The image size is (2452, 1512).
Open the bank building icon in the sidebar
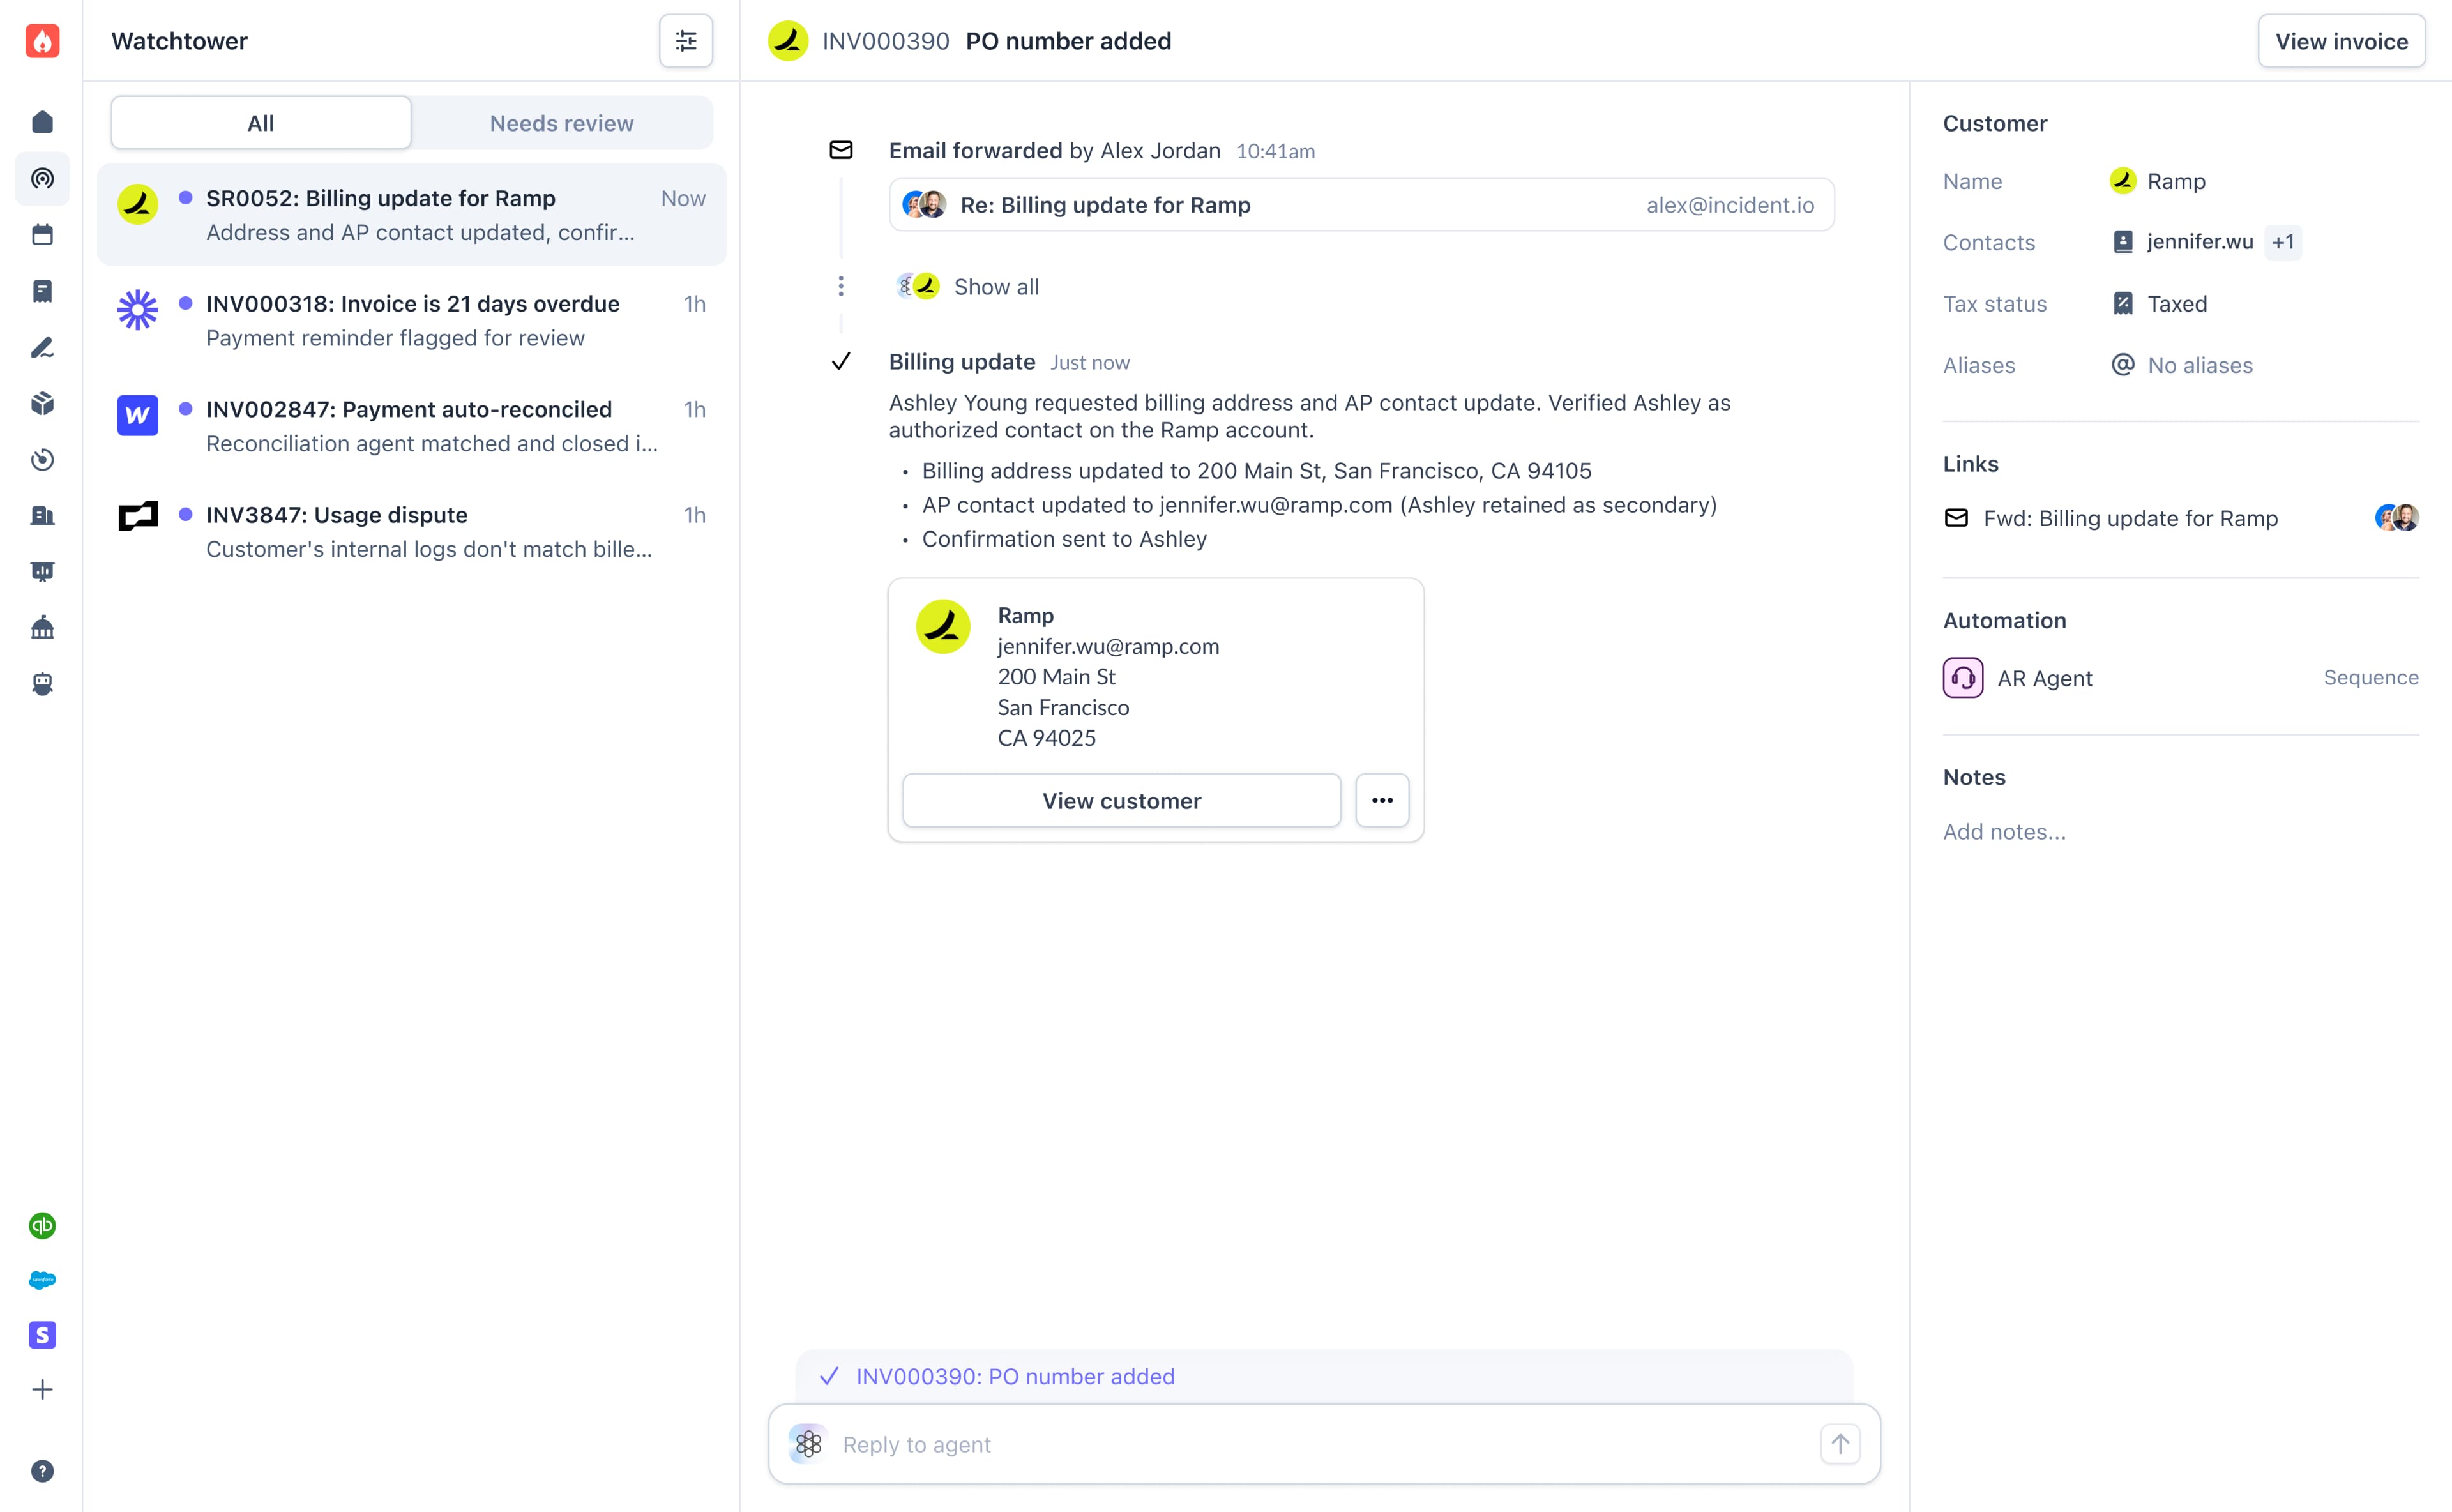click(x=42, y=628)
